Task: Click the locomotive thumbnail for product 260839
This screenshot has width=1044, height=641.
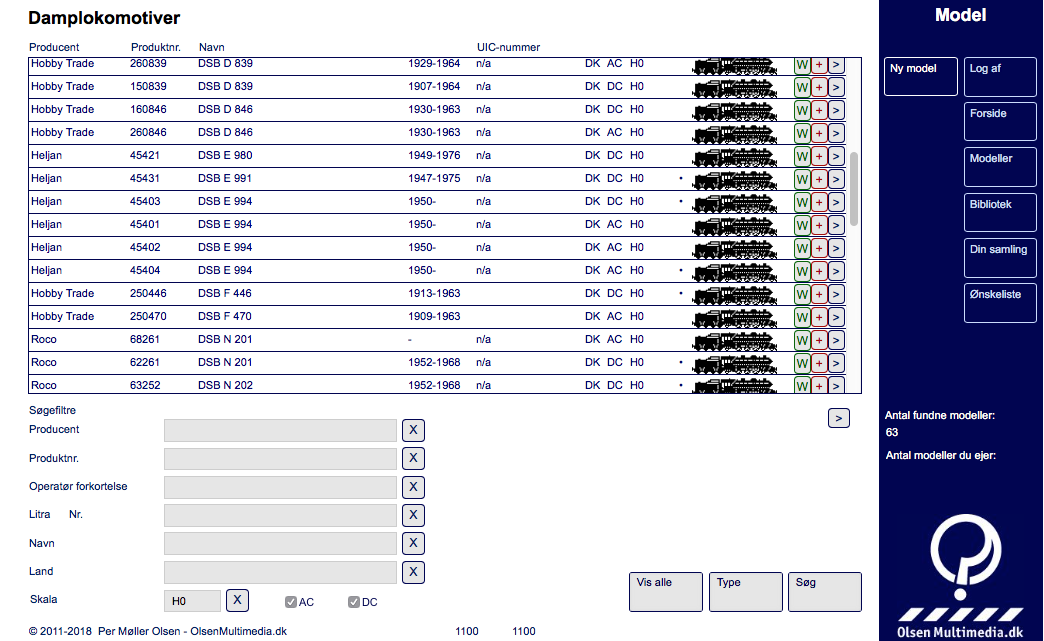Action: point(734,66)
